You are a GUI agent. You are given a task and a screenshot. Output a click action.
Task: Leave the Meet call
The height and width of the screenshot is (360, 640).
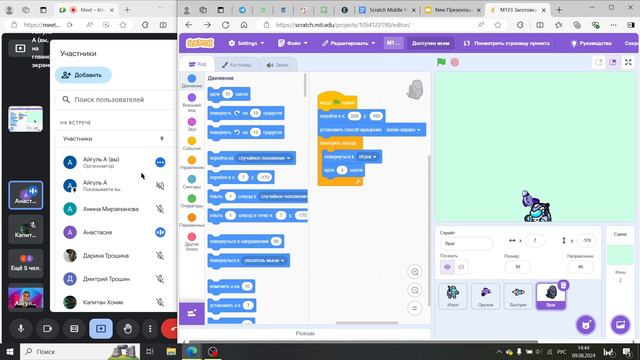169,329
